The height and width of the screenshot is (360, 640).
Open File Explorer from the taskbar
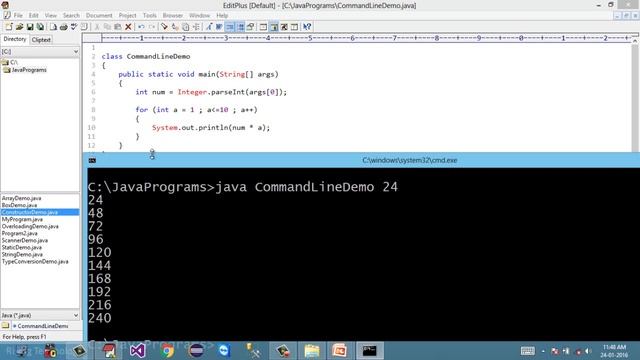coord(312,351)
